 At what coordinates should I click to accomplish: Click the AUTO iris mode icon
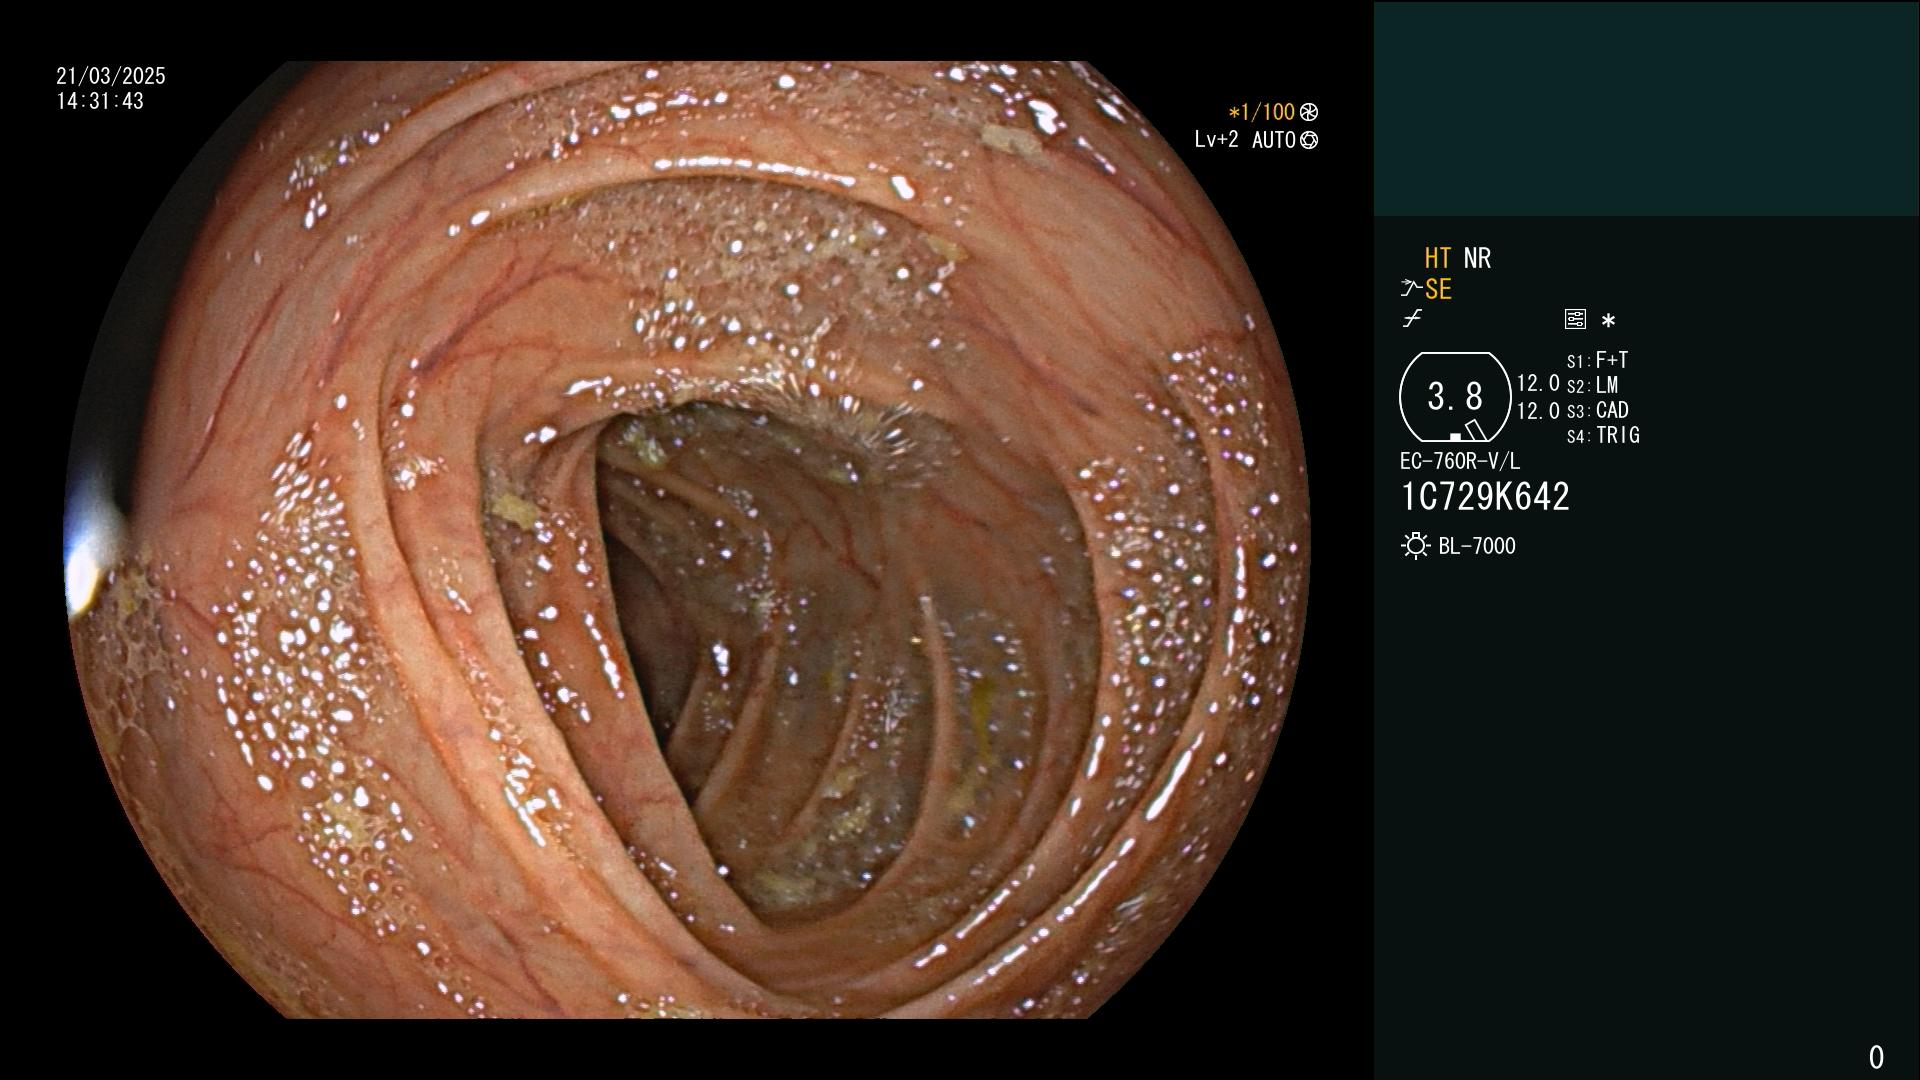[1308, 140]
